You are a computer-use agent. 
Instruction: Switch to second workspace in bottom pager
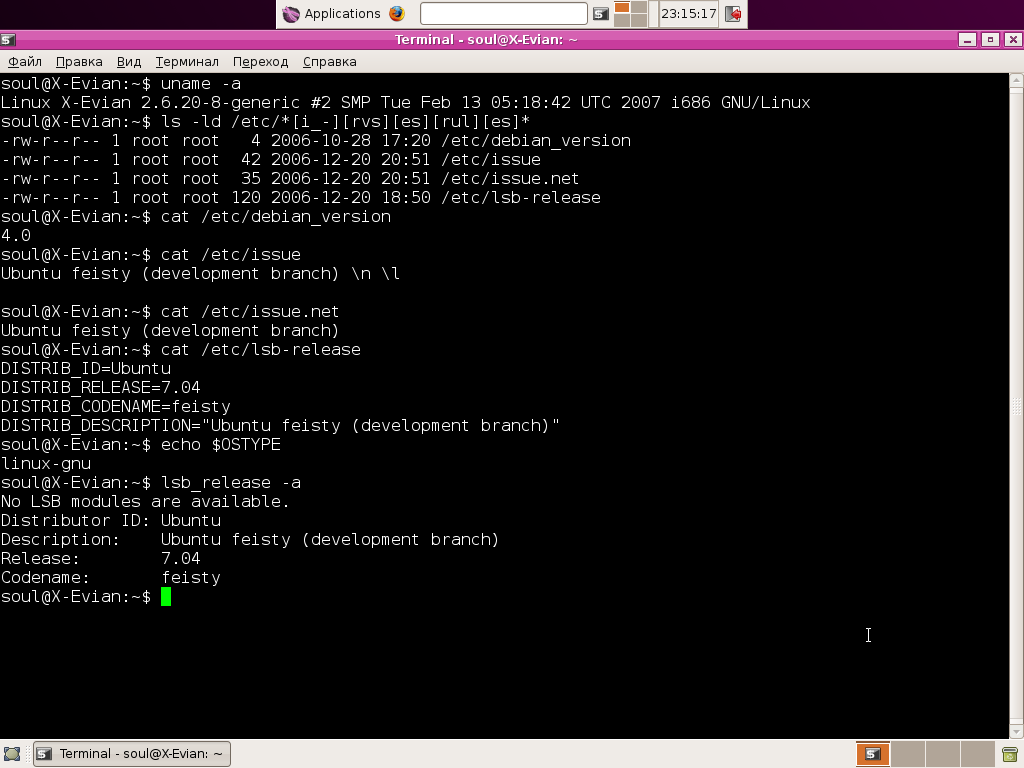[908, 754]
